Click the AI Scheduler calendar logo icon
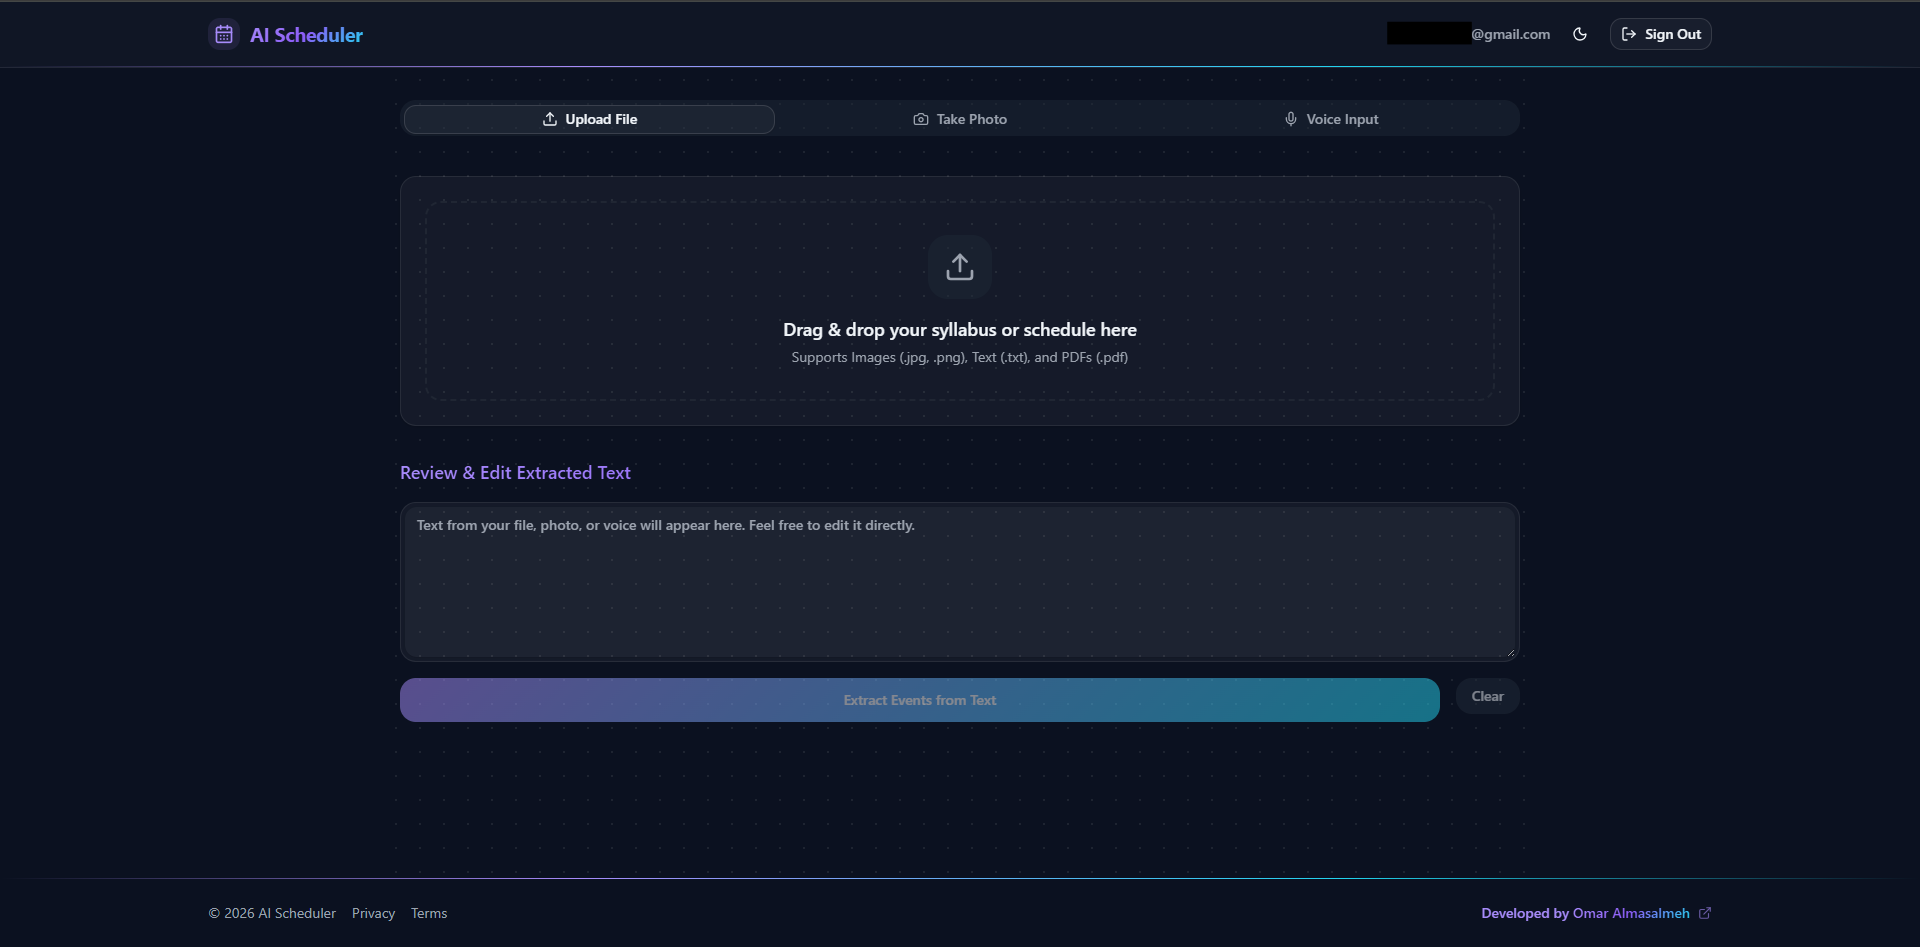Screen dimensions: 1920x947 coord(224,35)
